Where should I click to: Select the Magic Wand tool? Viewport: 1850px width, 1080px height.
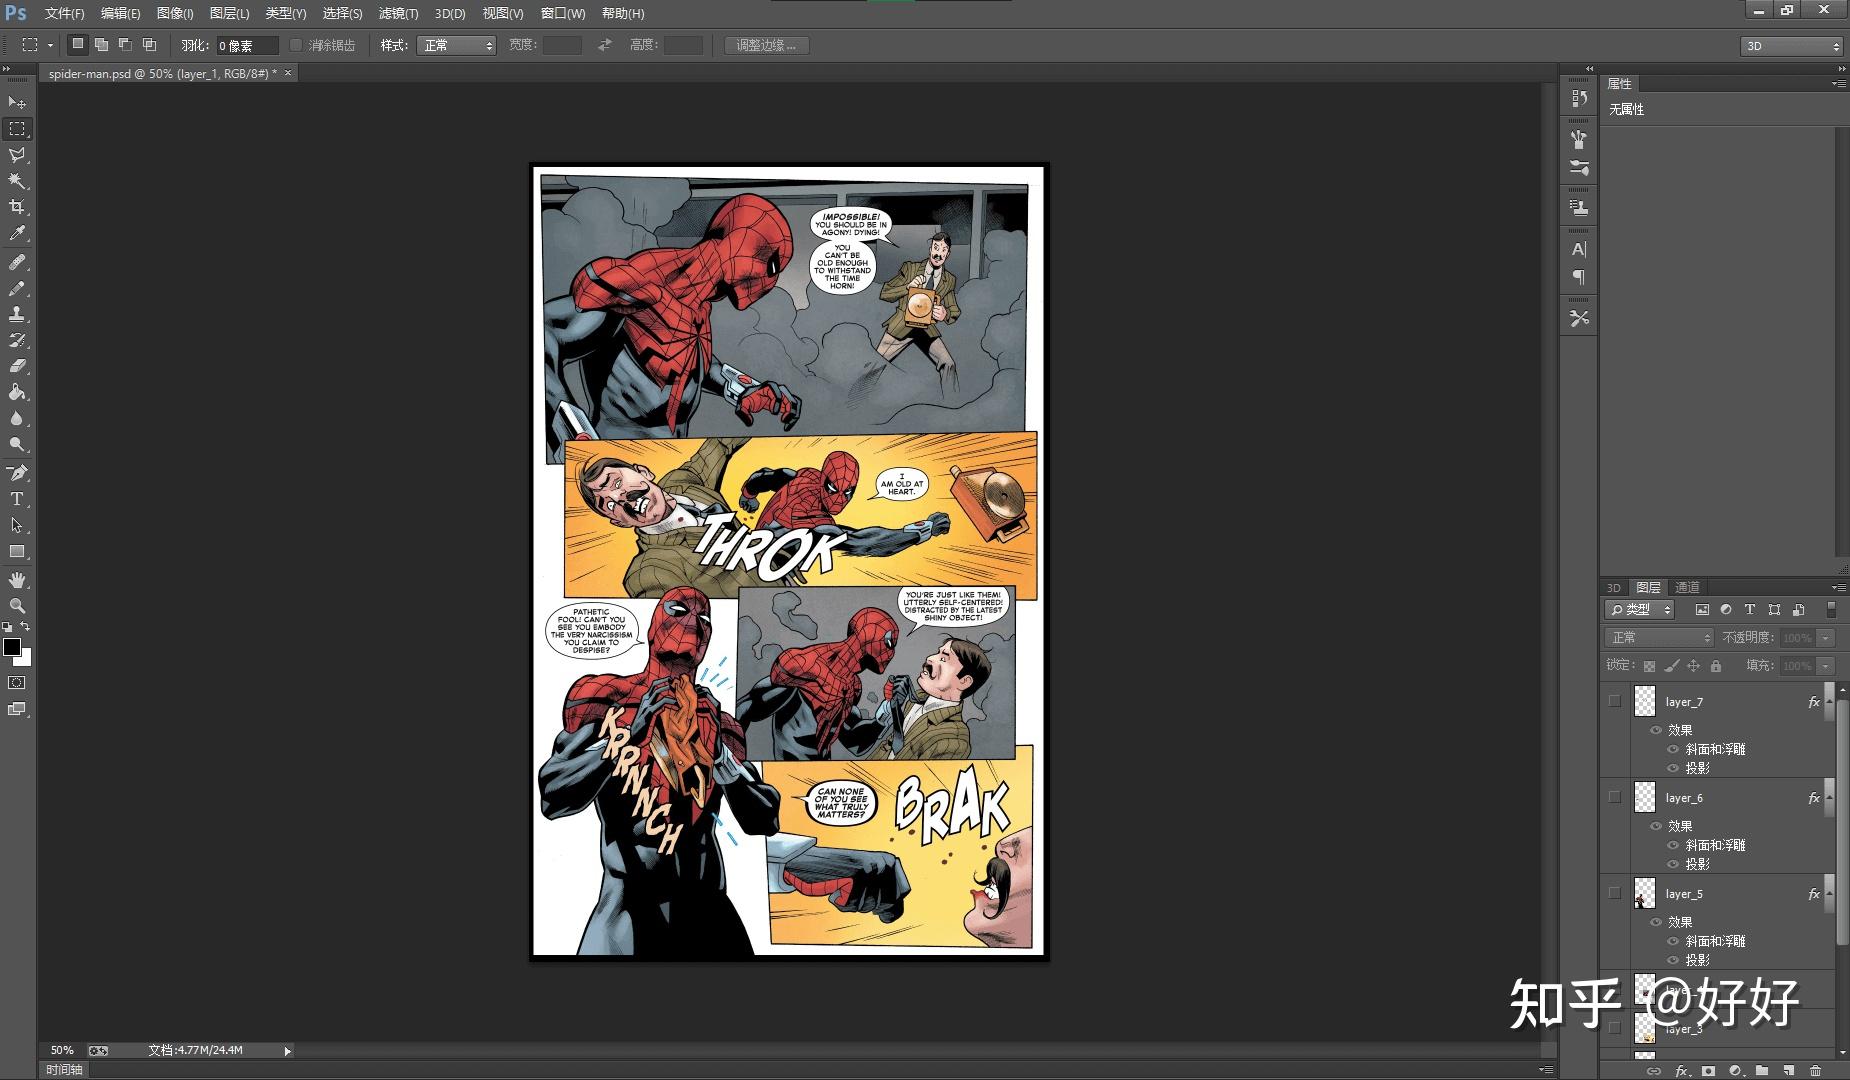click(x=17, y=181)
